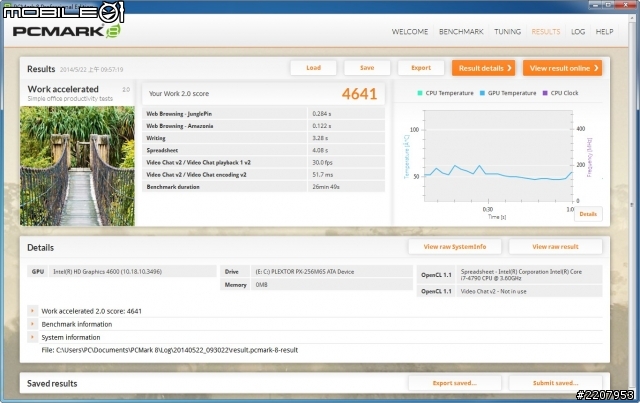Click View raw result
The image size is (640, 403).
[555, 247]
